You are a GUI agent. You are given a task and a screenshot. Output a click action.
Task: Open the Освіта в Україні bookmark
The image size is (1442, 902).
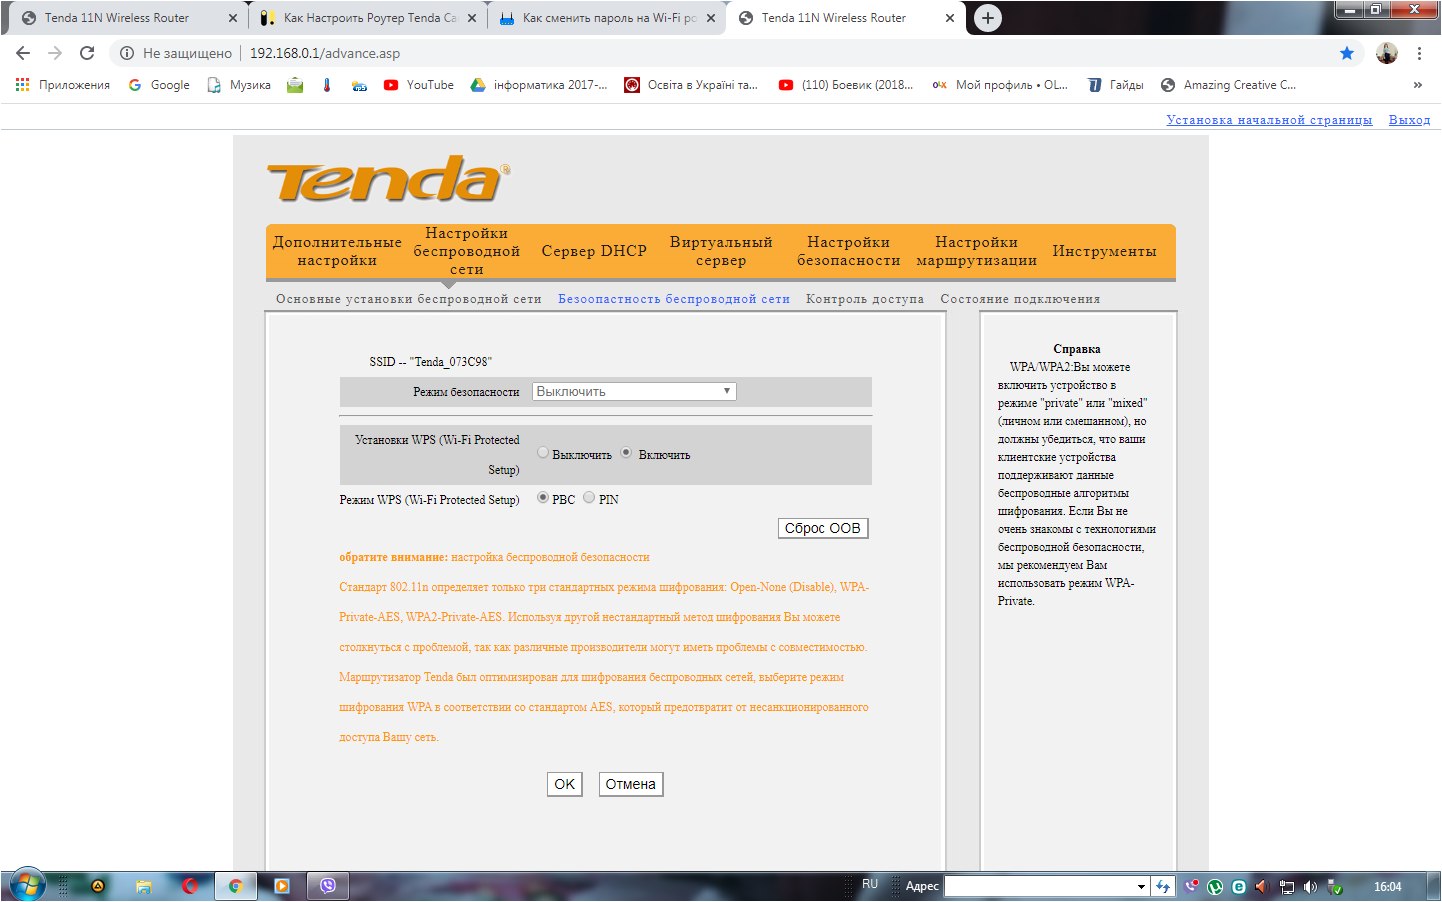click(x=692, y=85)
